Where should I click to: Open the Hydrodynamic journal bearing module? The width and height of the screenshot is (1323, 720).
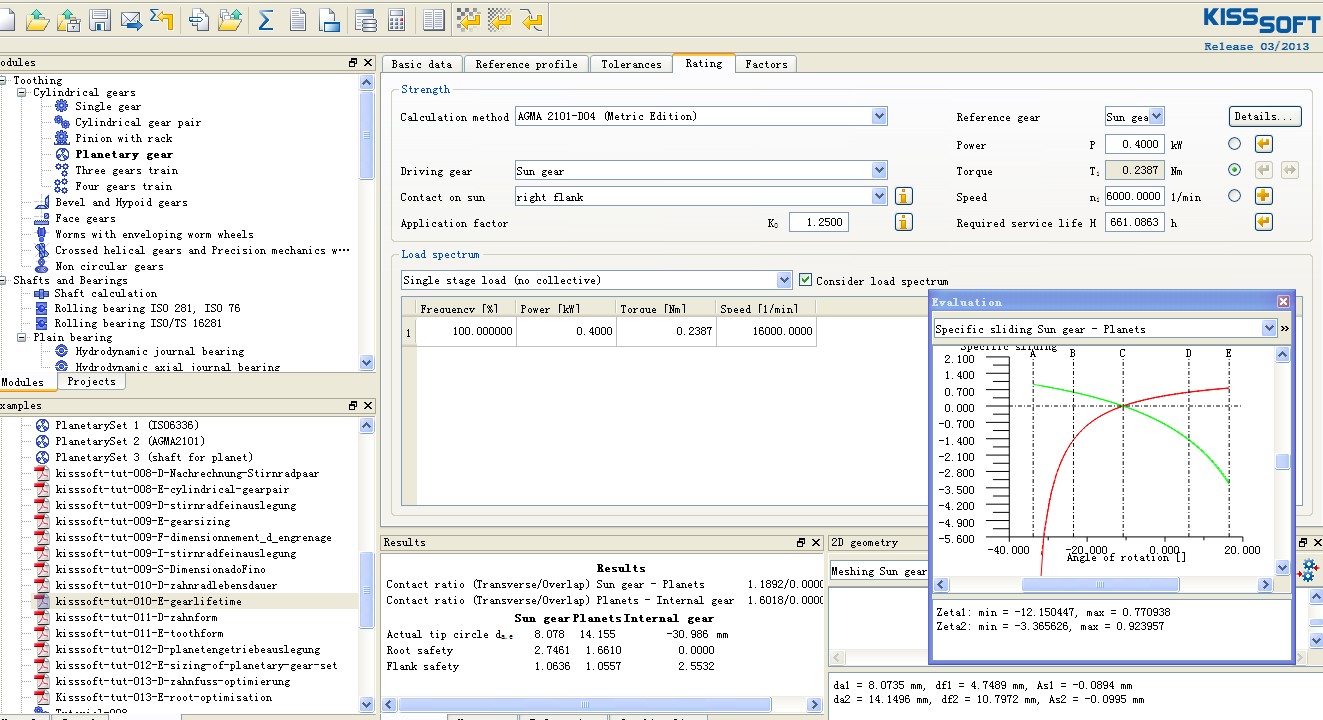click(x=160, y=351)
